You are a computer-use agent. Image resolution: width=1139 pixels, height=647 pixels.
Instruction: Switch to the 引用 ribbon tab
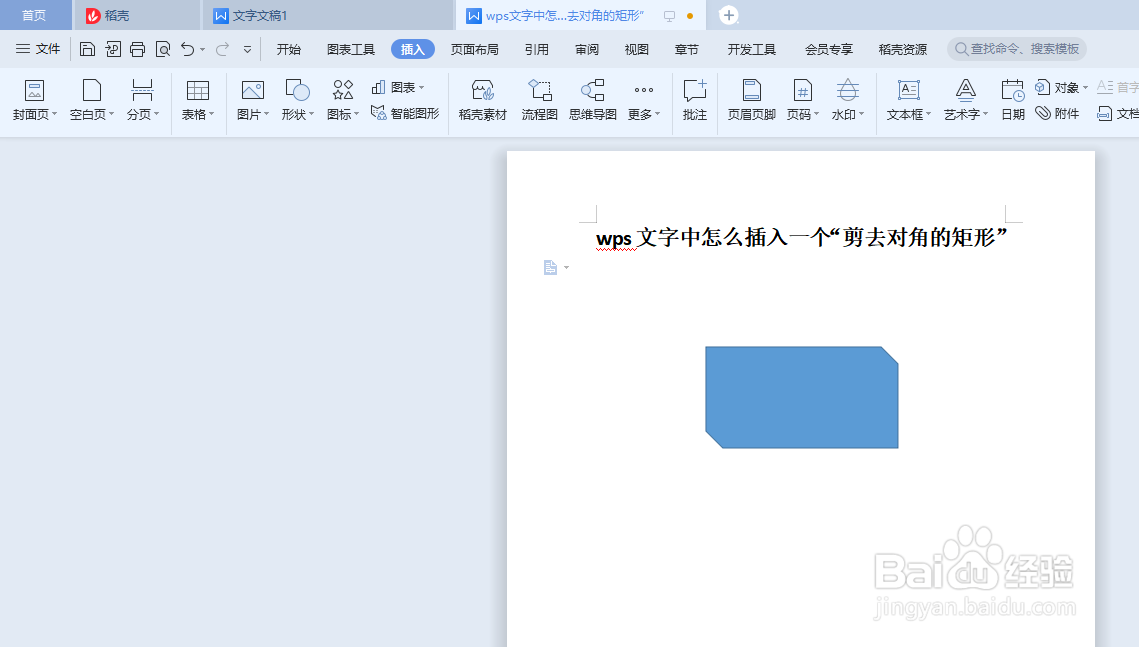[537, 49]
